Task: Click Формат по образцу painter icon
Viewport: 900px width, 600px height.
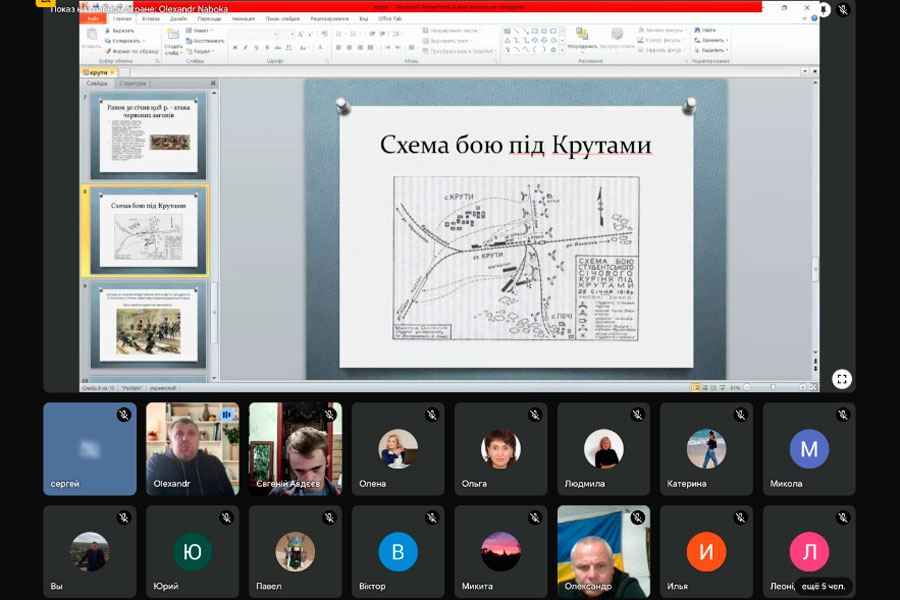Action: click(x=106, y=50)
